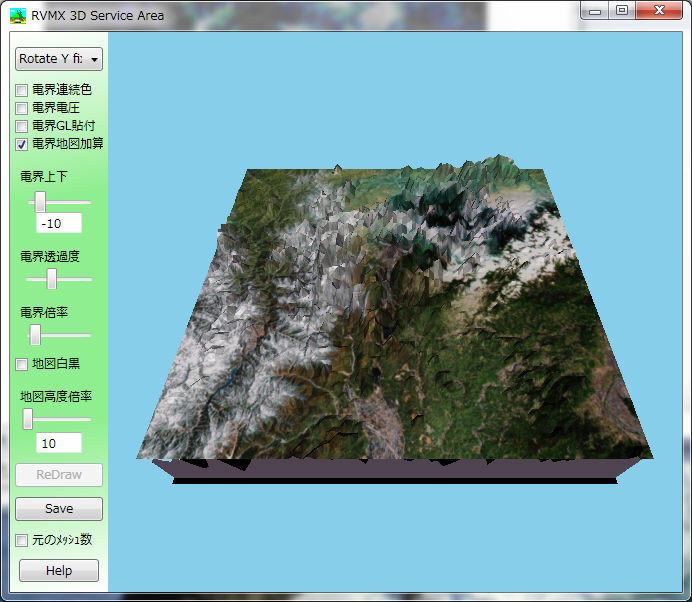The image size is (692, 602).
Task: Minimize the RVMX 3D Service Area window
Action: tap(596, 11)
